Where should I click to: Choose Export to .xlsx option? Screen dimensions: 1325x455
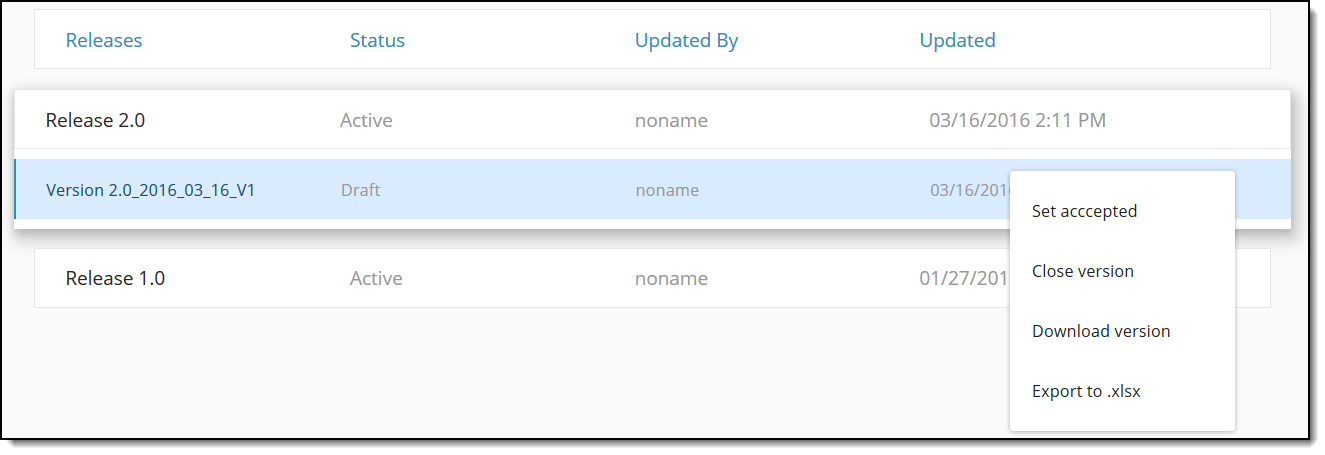[1086, 391]
